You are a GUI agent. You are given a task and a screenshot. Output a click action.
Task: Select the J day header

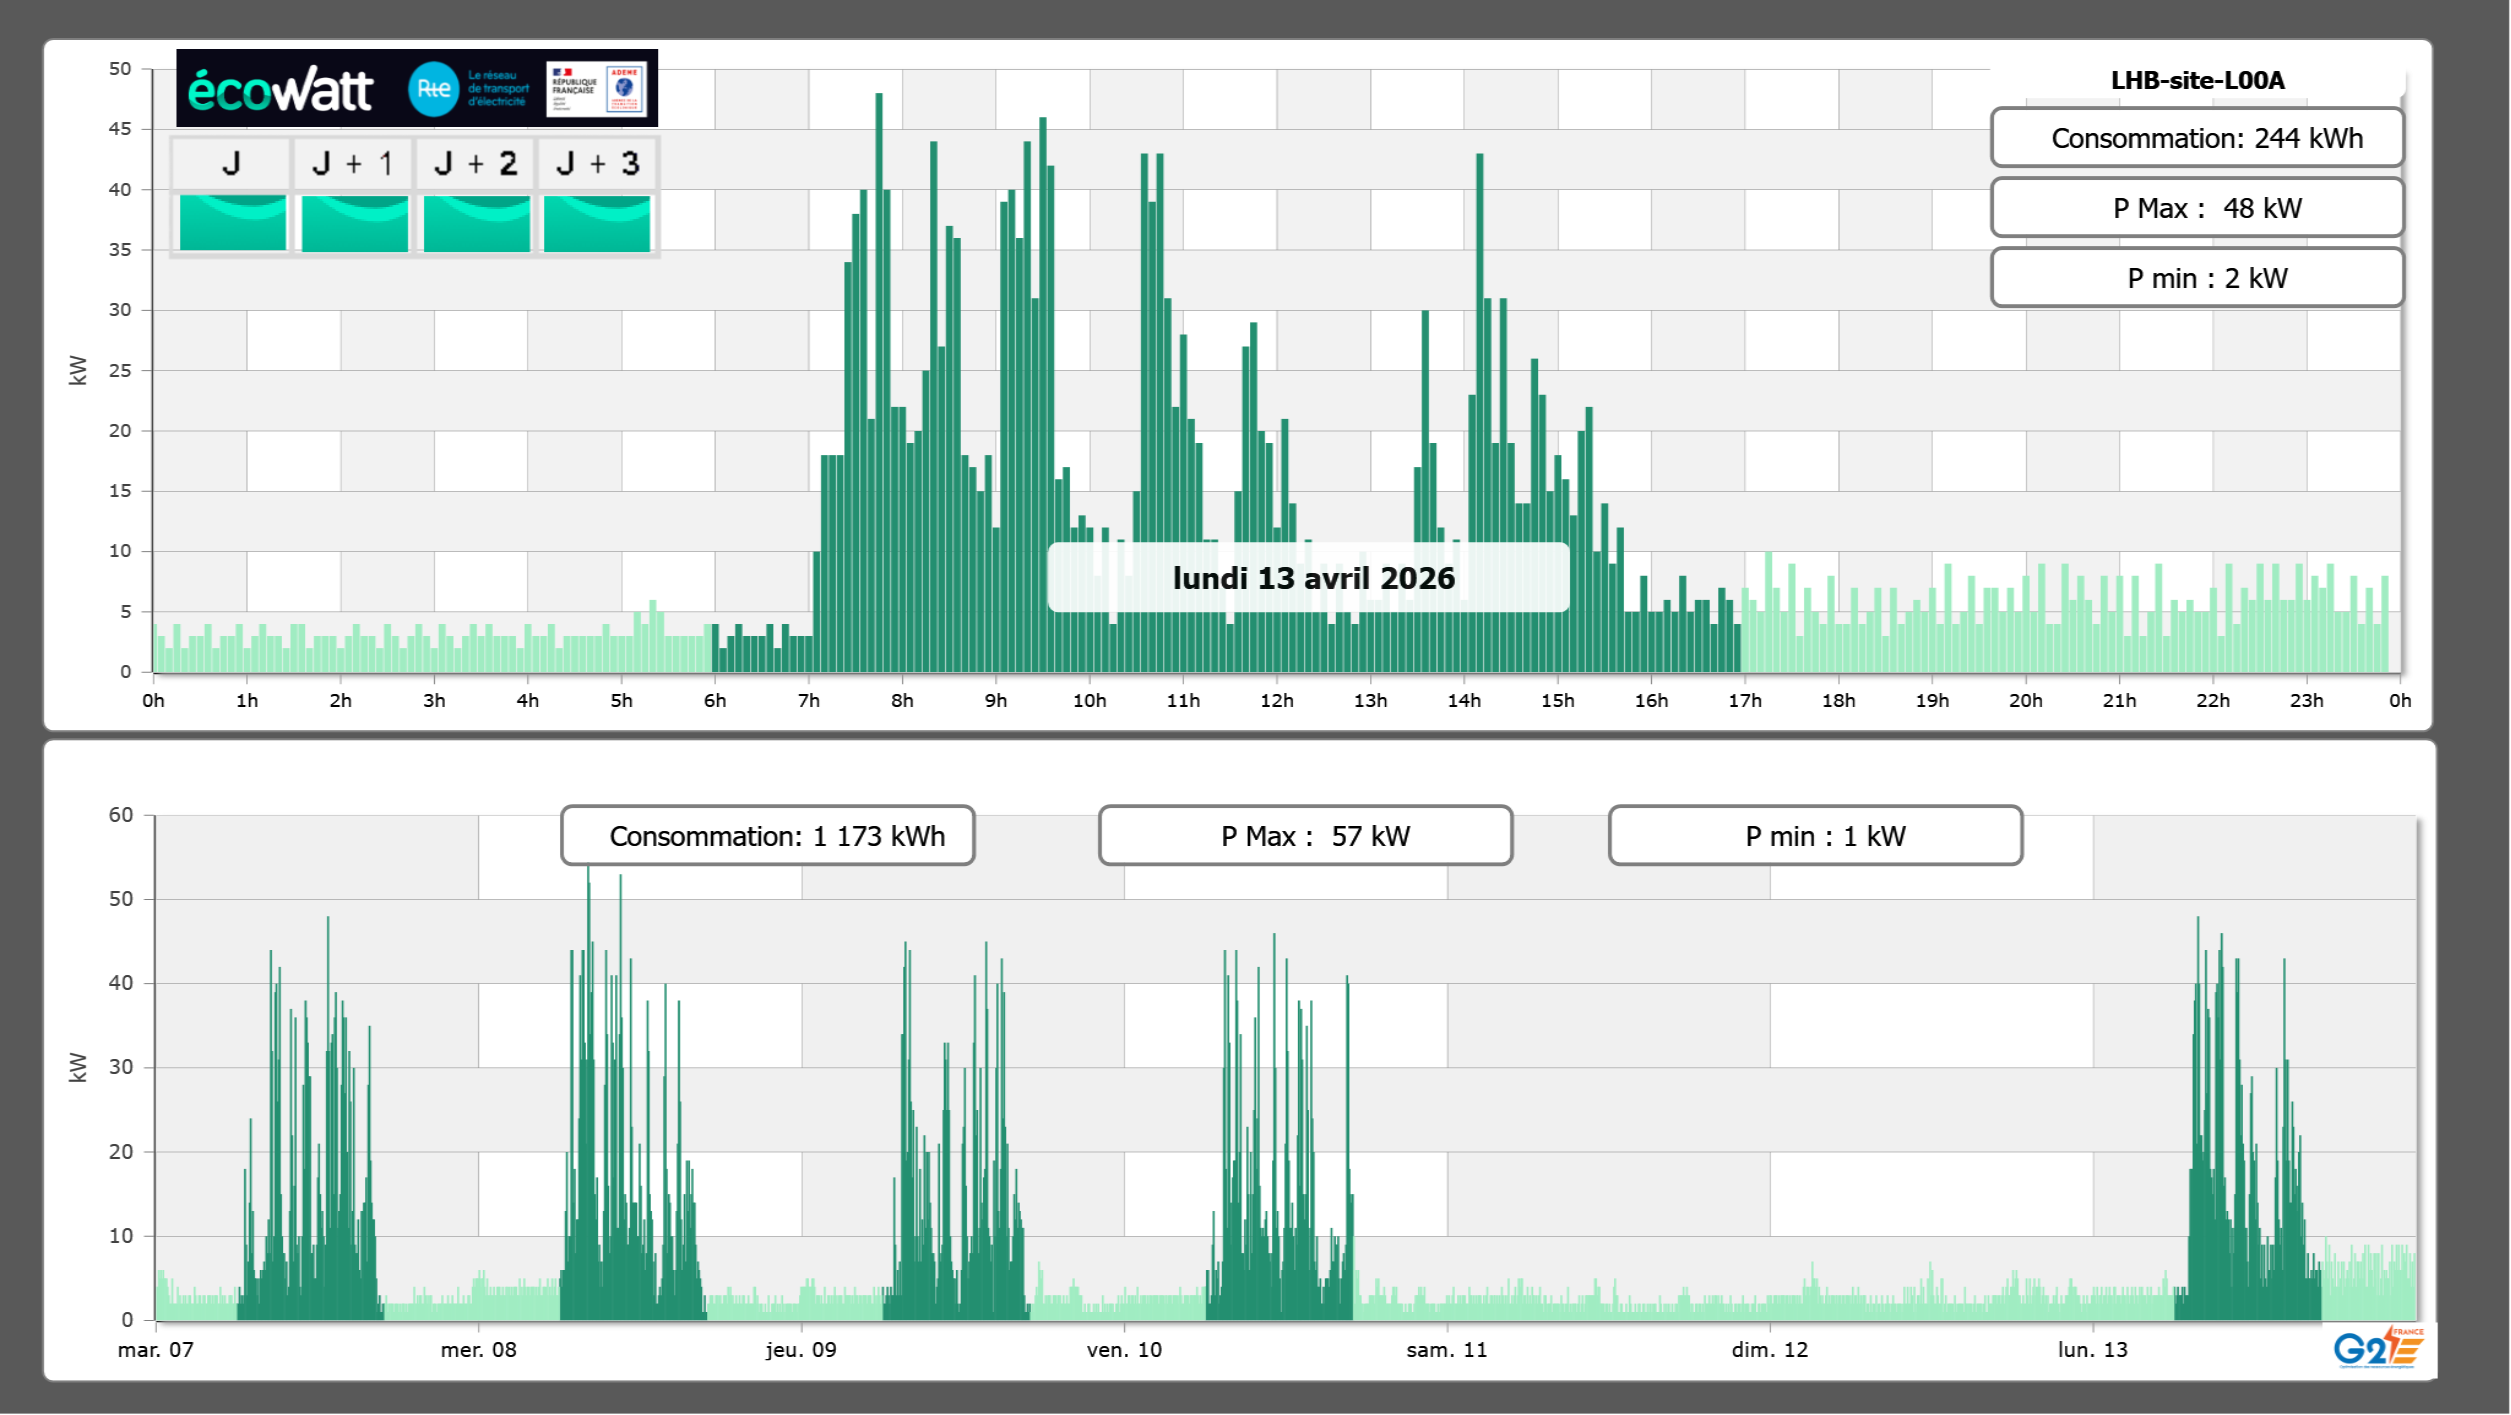[231, 163]
